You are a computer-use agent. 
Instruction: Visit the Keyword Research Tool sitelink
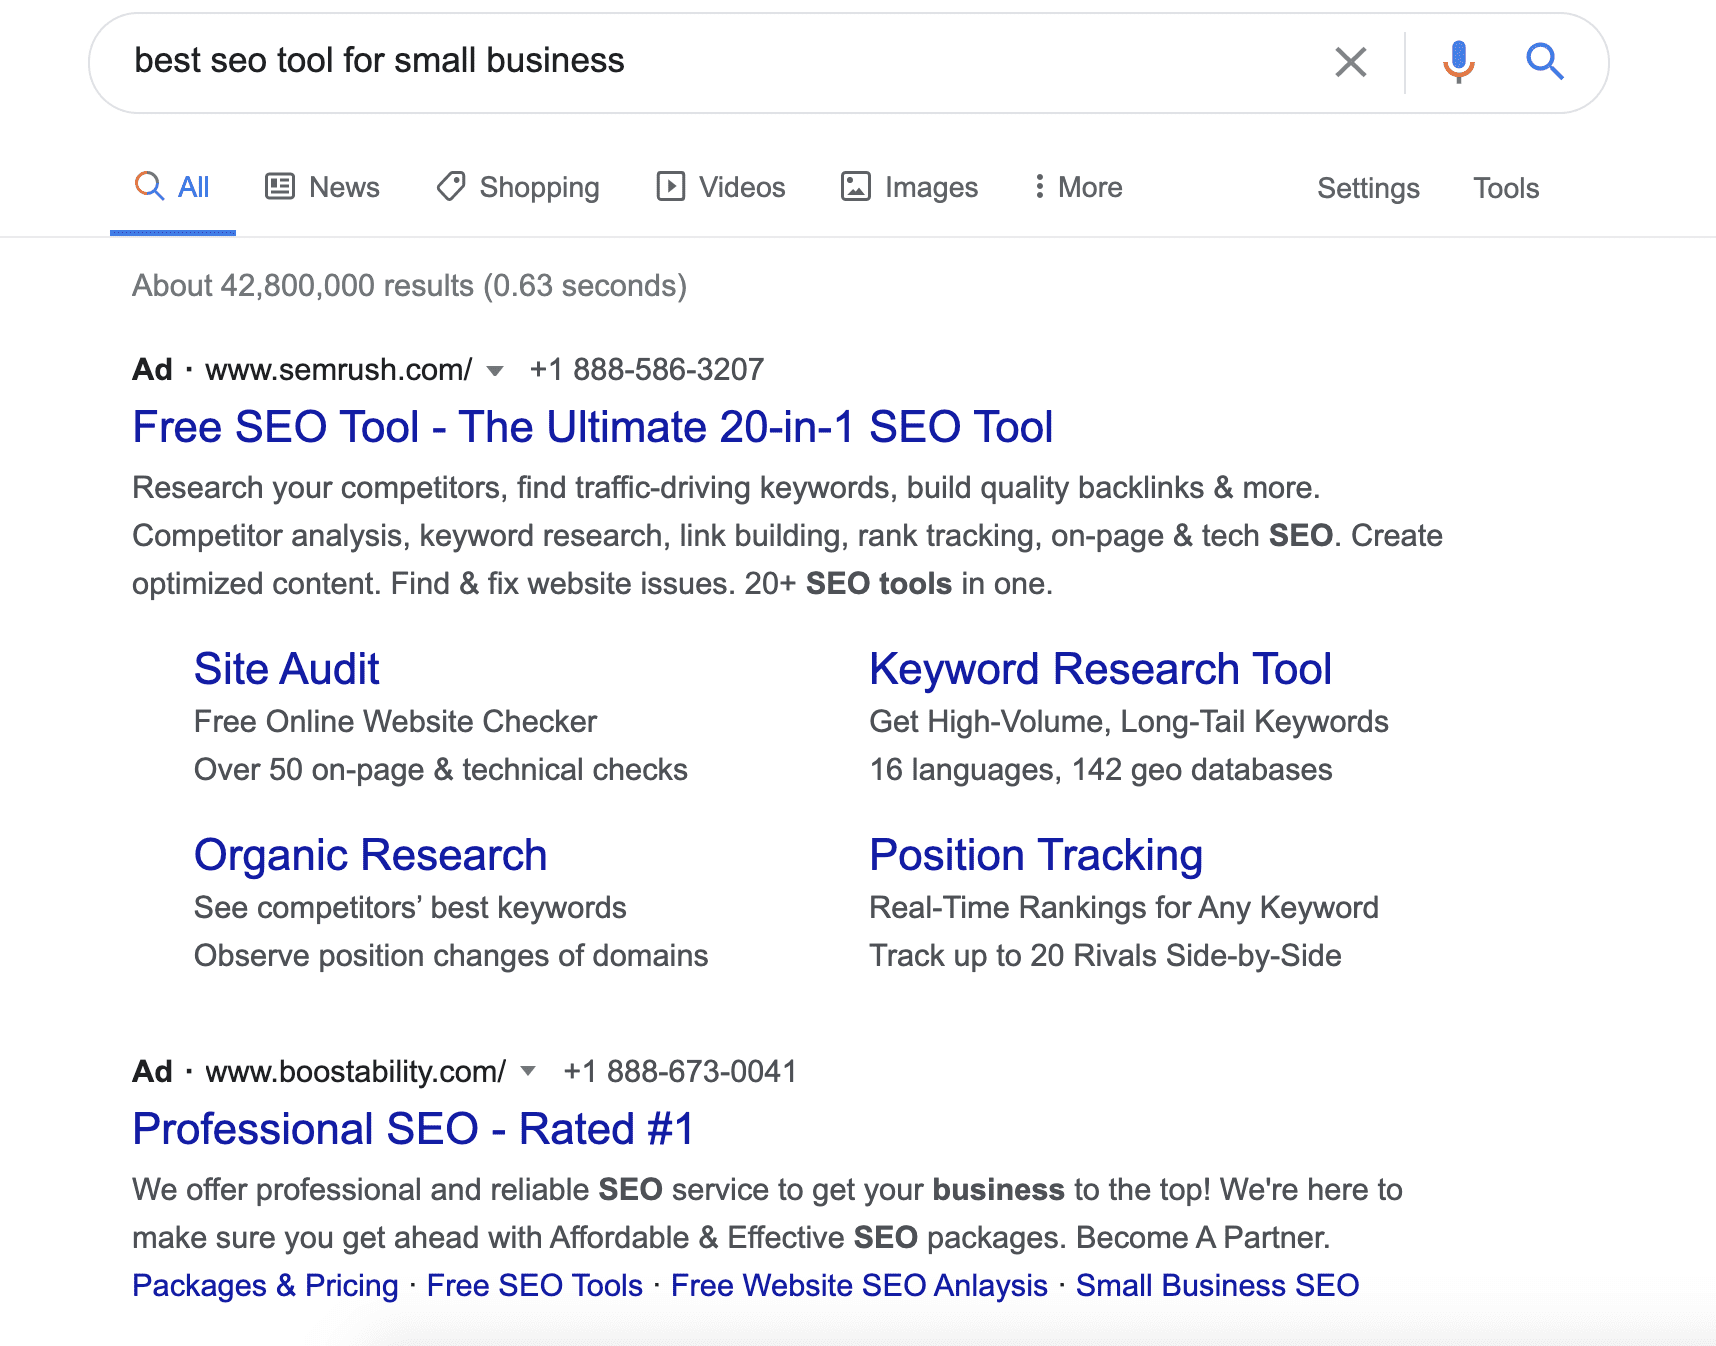(1100, 669)
